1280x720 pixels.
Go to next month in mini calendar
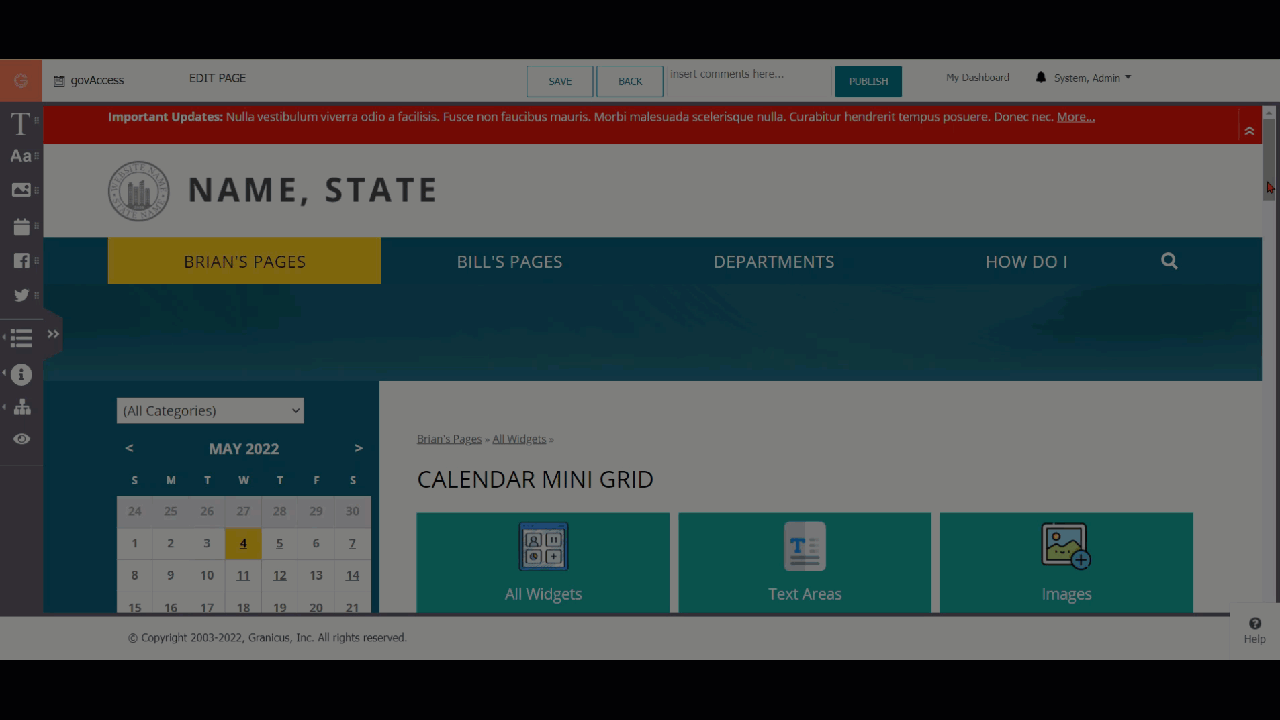coord(358,448)
